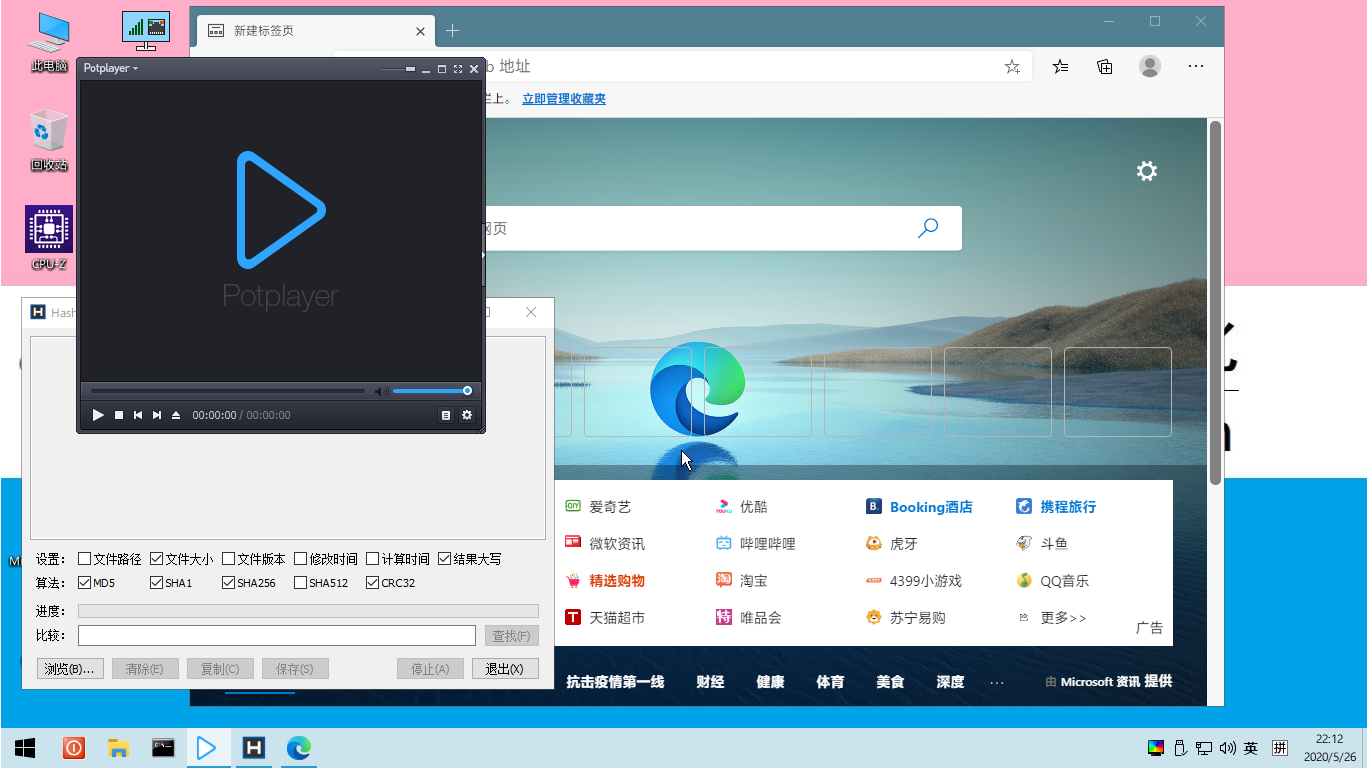Switch input language 英 indicator
This screenshot has width=1368, height=769.
coord(1251,748)
